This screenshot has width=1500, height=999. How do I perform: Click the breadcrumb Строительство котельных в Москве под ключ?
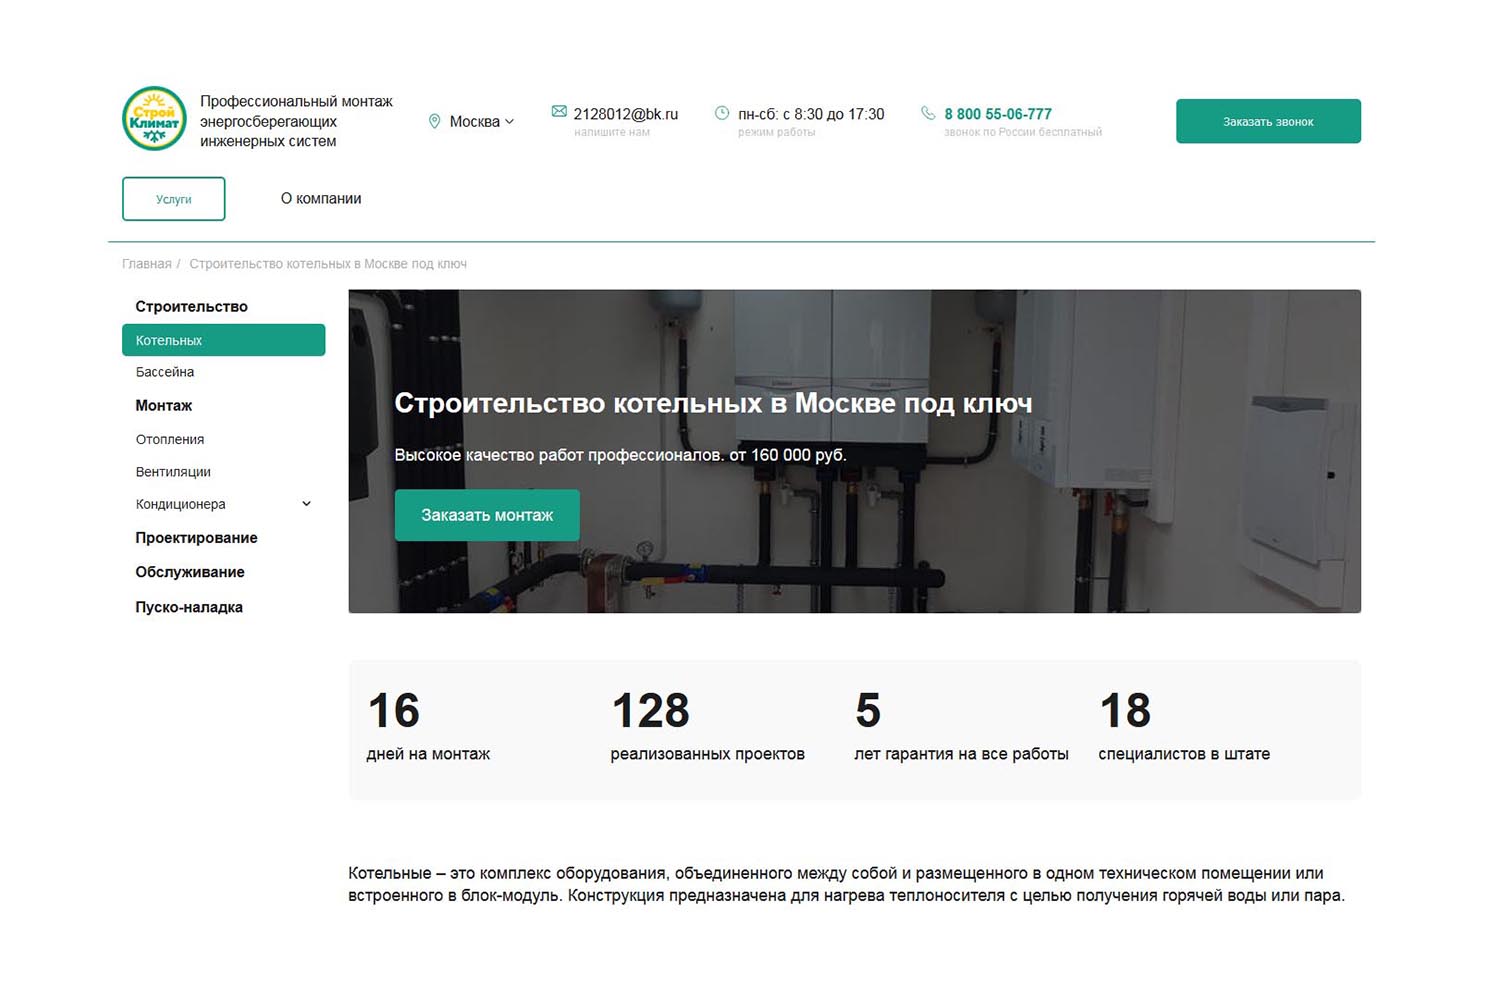click(x=328, y=264)
